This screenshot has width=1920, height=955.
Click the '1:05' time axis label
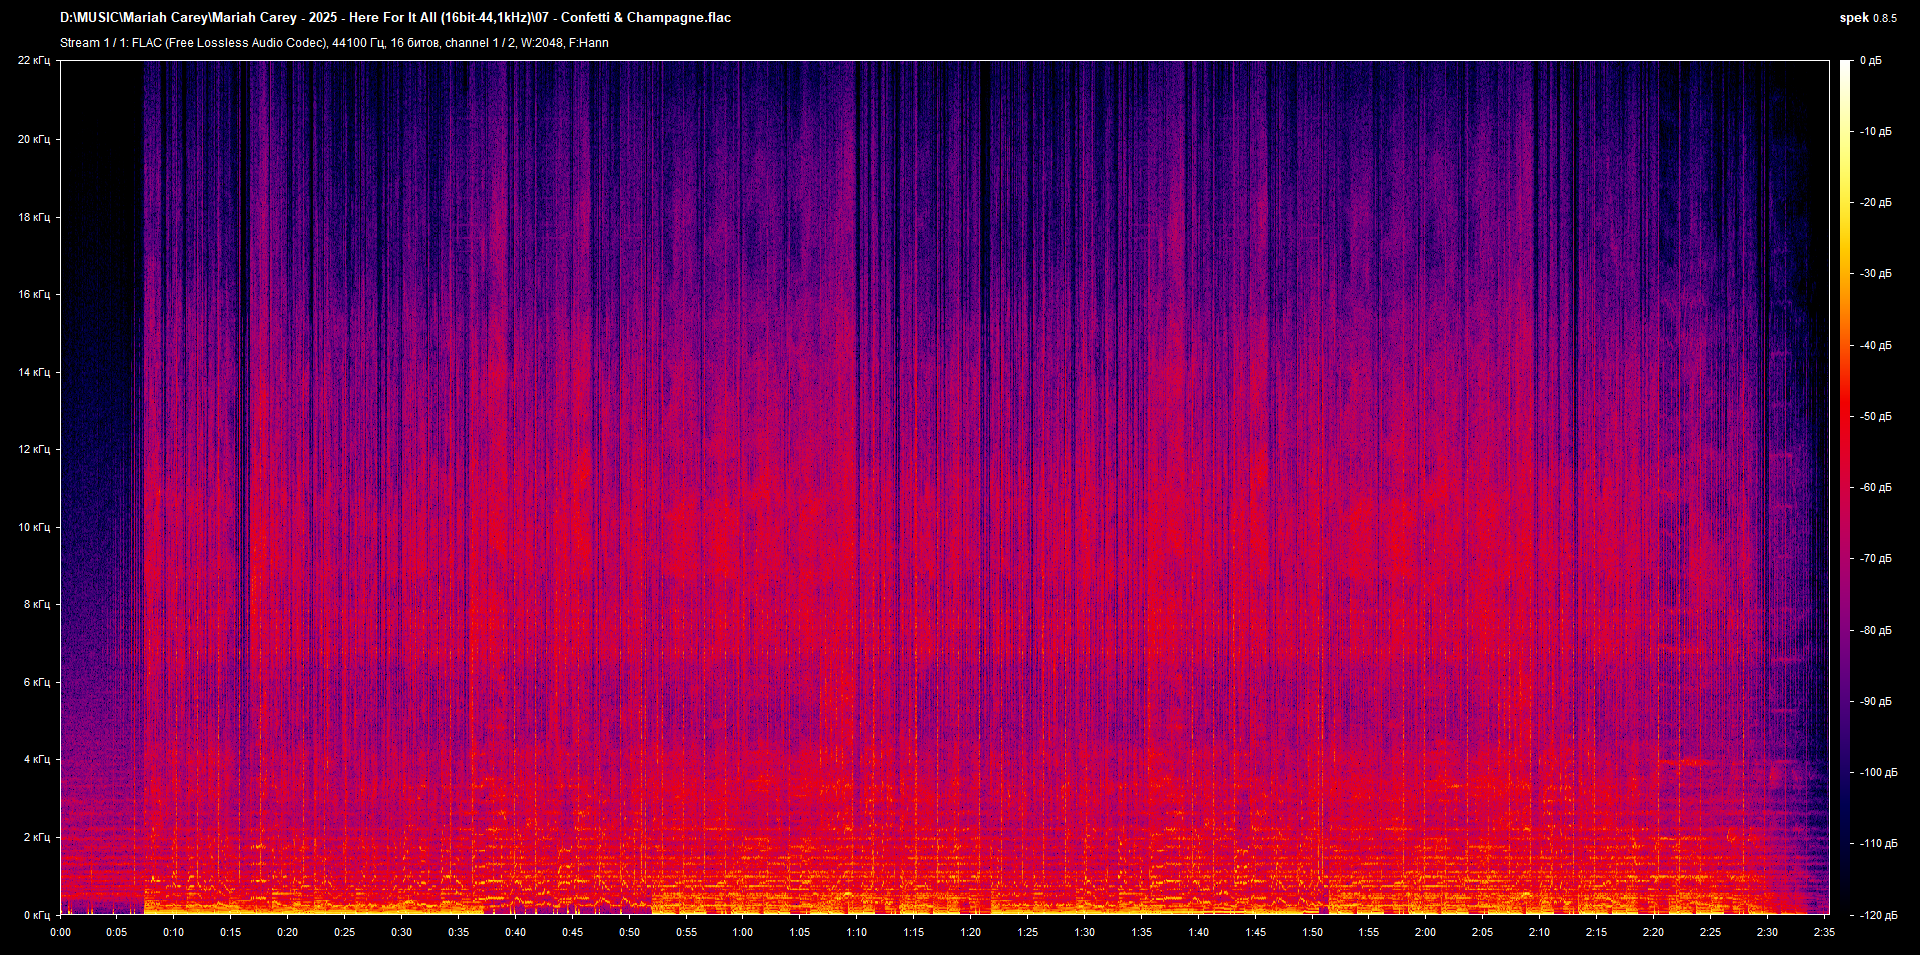(x=800, y=932)
